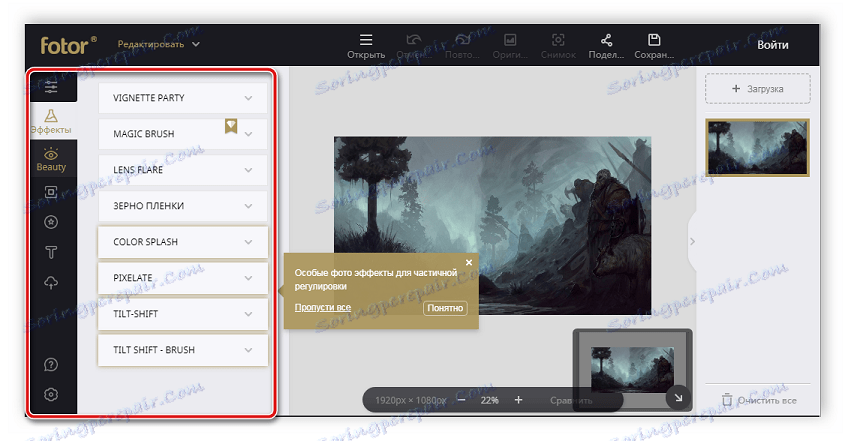Viewport: 845px width, 441px height.
Task: Click the undo Отмена icon
Action: 414,40
